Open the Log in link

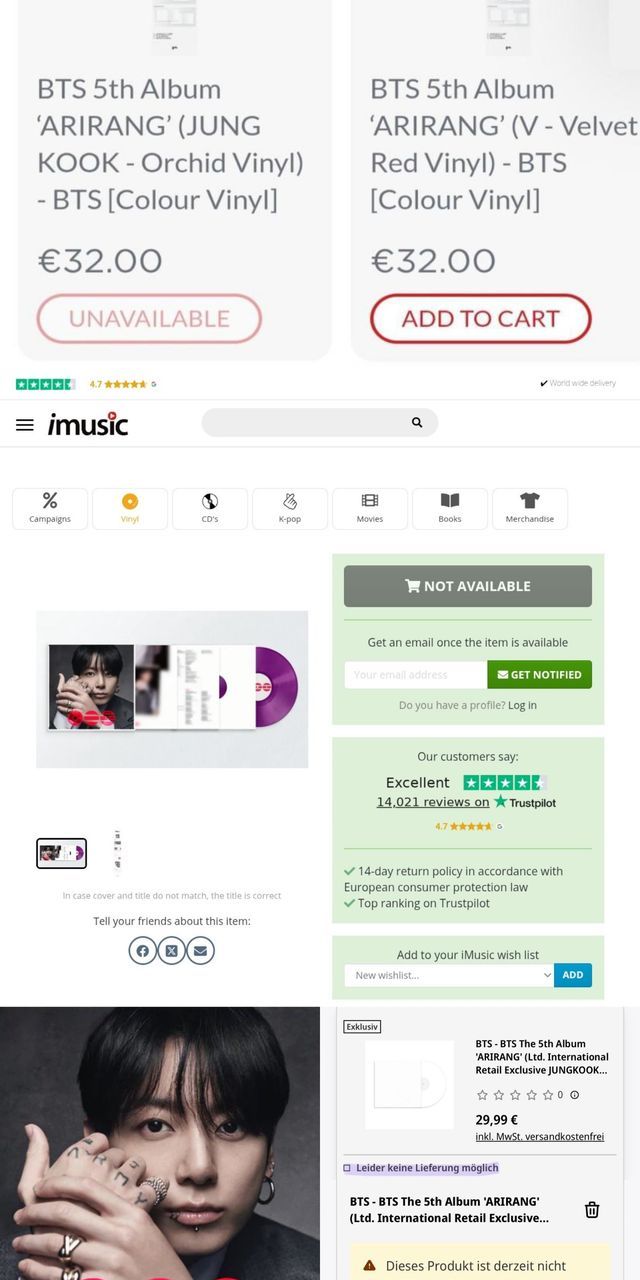pyautogui.click(x=522, y=705)
